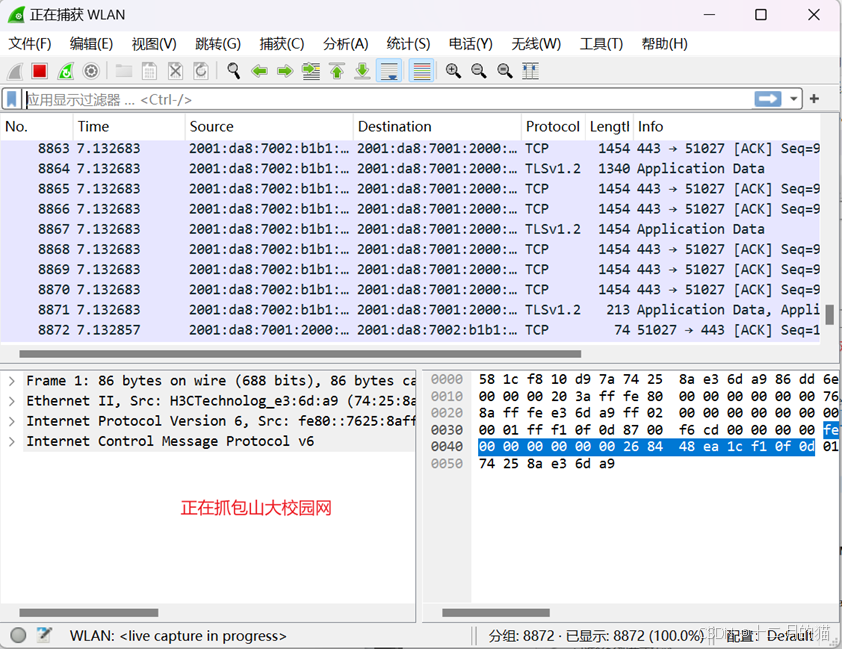This screenshot has height=649, width=842.
Task: Select packet 8864 TLSv1.2 row
Action: (x=410, y=169)
